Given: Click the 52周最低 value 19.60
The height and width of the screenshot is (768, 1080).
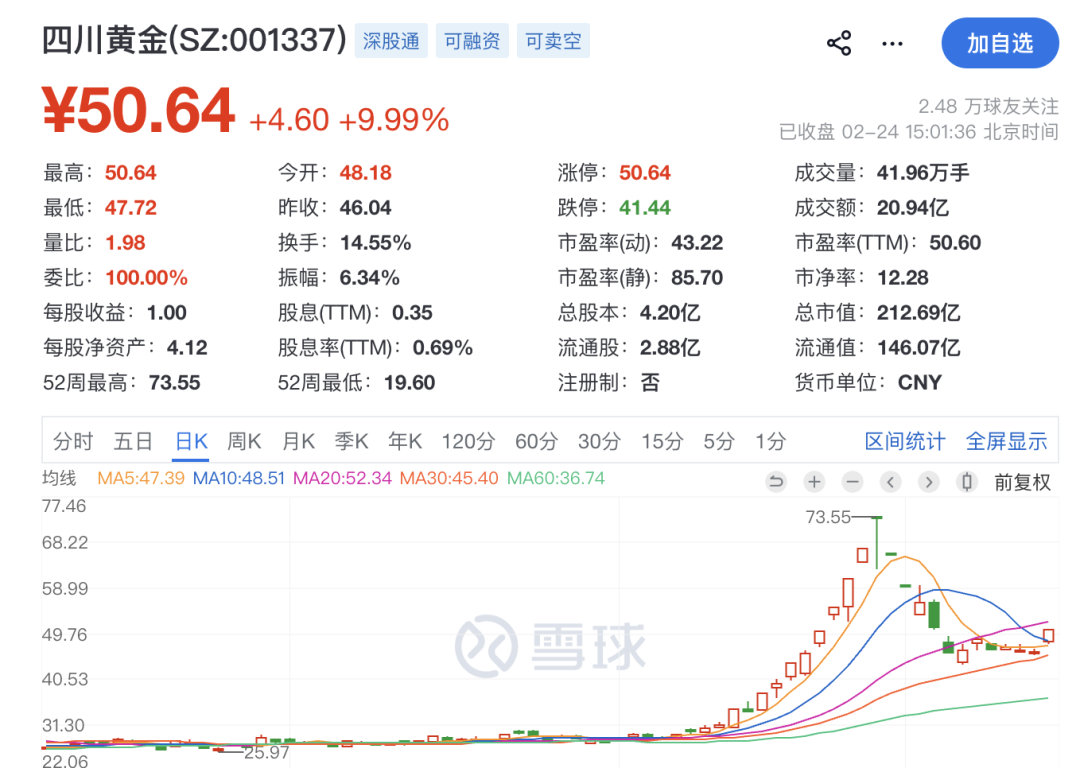Looking at the screenshot, I should 409,382.
